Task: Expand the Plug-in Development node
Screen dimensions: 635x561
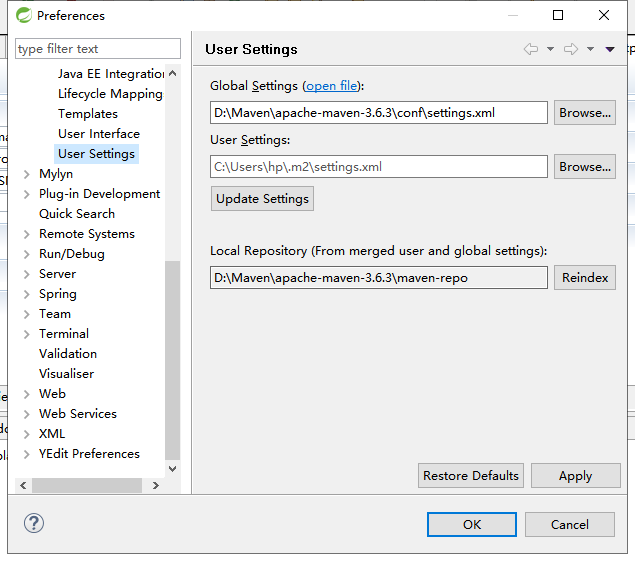Action: [x=27, y=194]
